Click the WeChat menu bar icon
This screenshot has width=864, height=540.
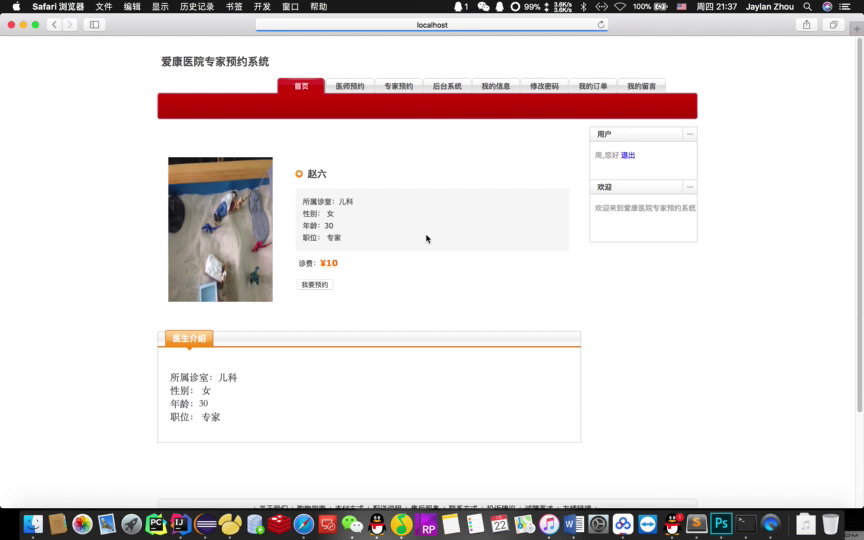483,7
